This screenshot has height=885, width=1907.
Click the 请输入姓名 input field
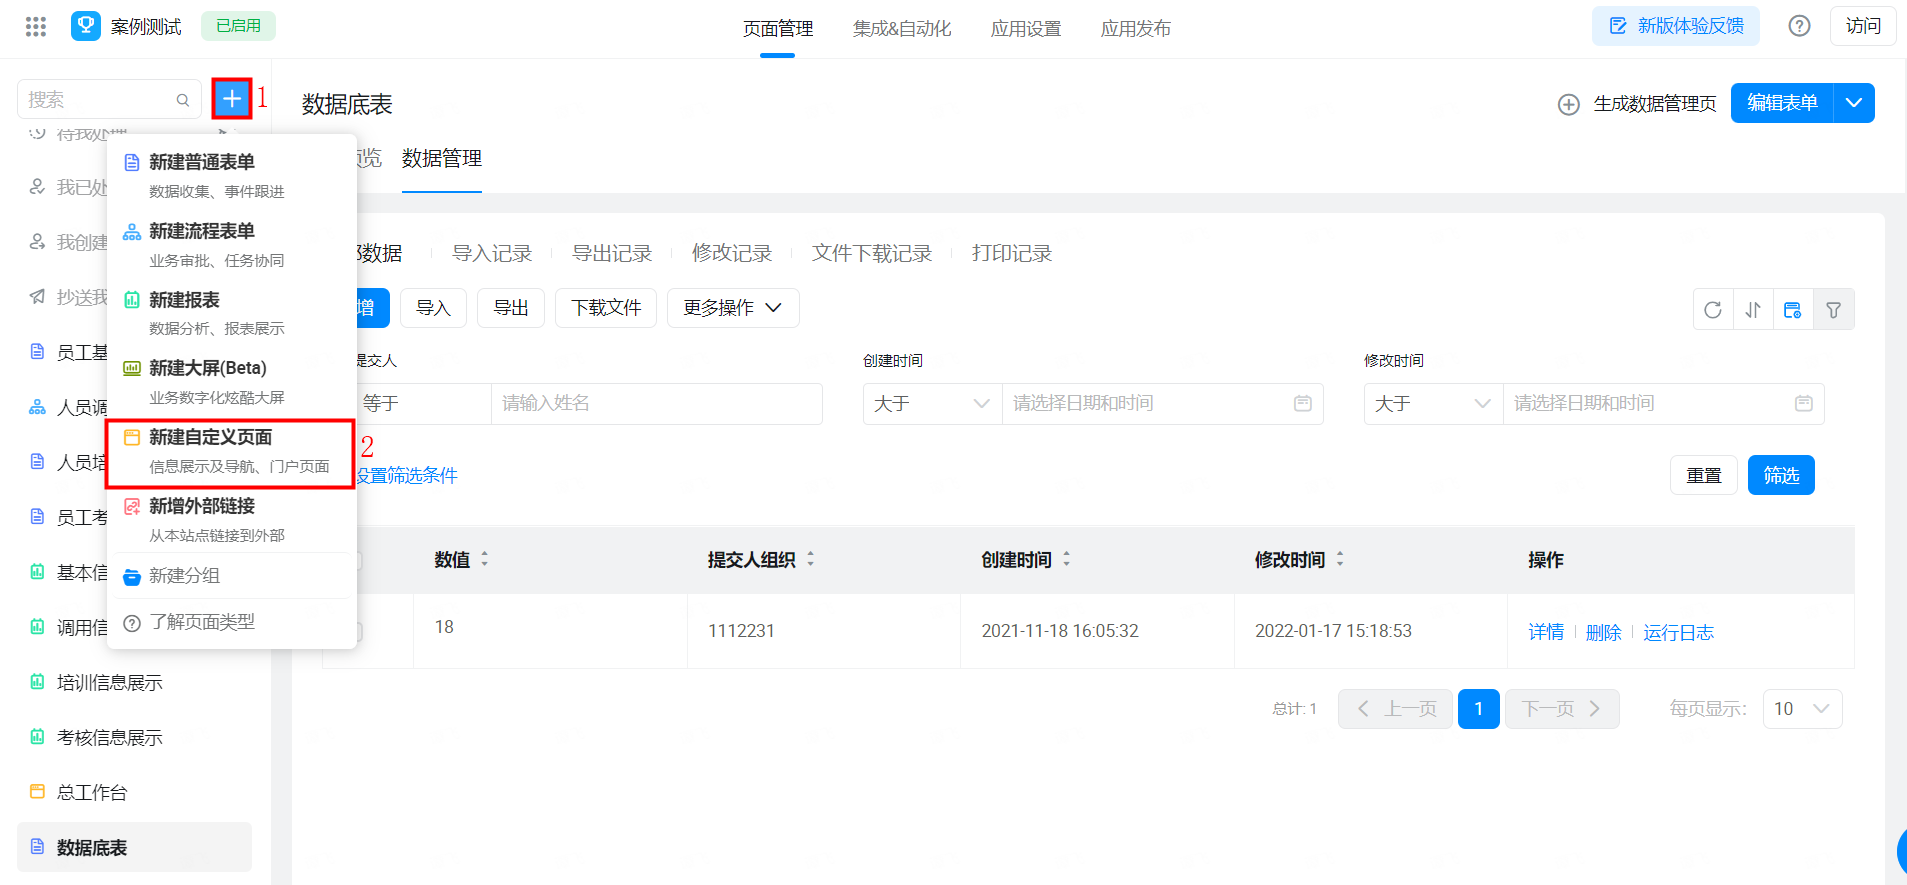[x=656, y=404]
